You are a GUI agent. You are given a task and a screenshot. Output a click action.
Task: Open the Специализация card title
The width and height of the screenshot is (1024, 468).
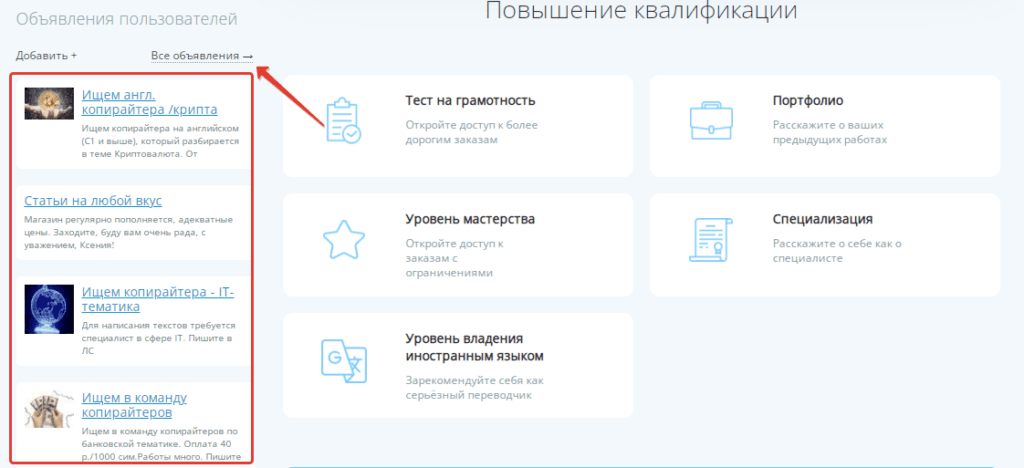tap(823, 219)
